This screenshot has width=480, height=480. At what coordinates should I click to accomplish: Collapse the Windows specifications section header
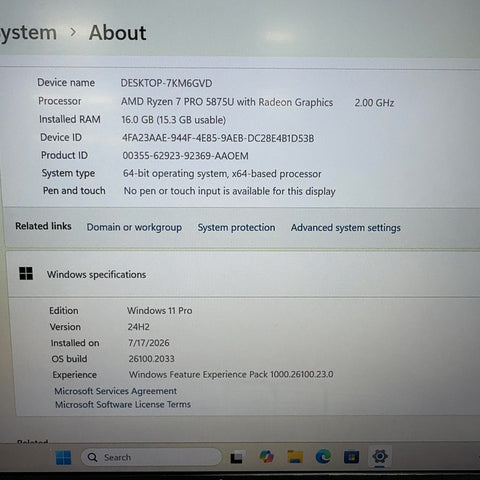pyautogui.click(x=243, y=274)
